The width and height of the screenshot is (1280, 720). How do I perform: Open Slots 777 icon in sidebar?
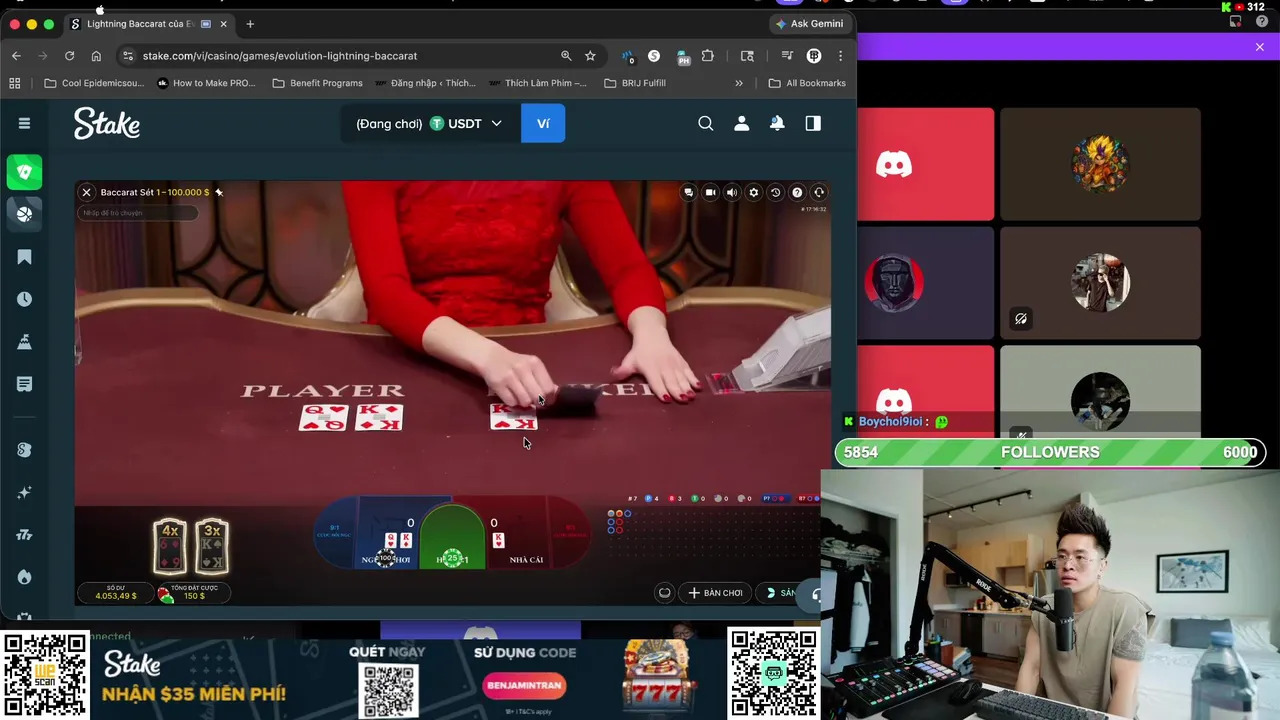pos(25,535)
